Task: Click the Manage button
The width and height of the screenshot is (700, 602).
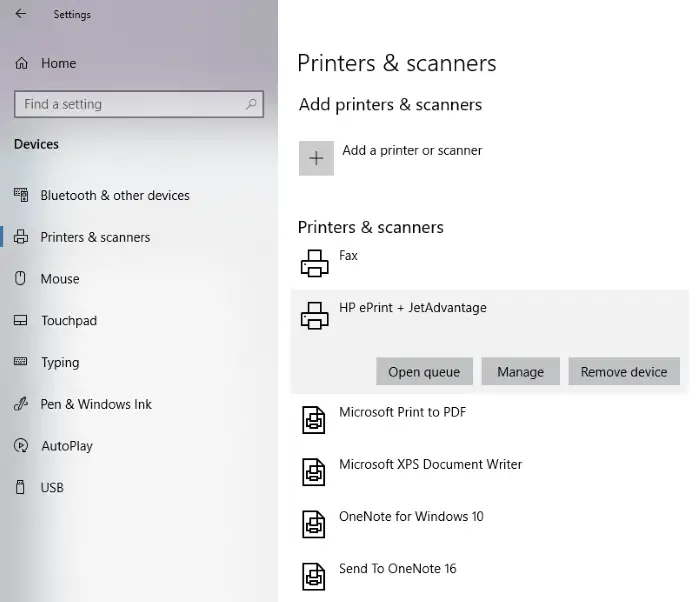Action: point(521,372)
